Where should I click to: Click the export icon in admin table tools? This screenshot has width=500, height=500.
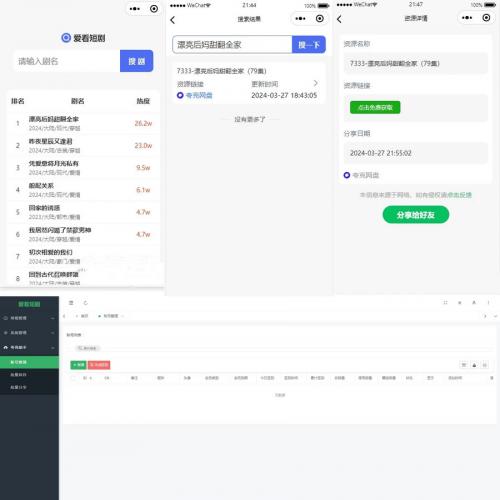click(474, 365)
